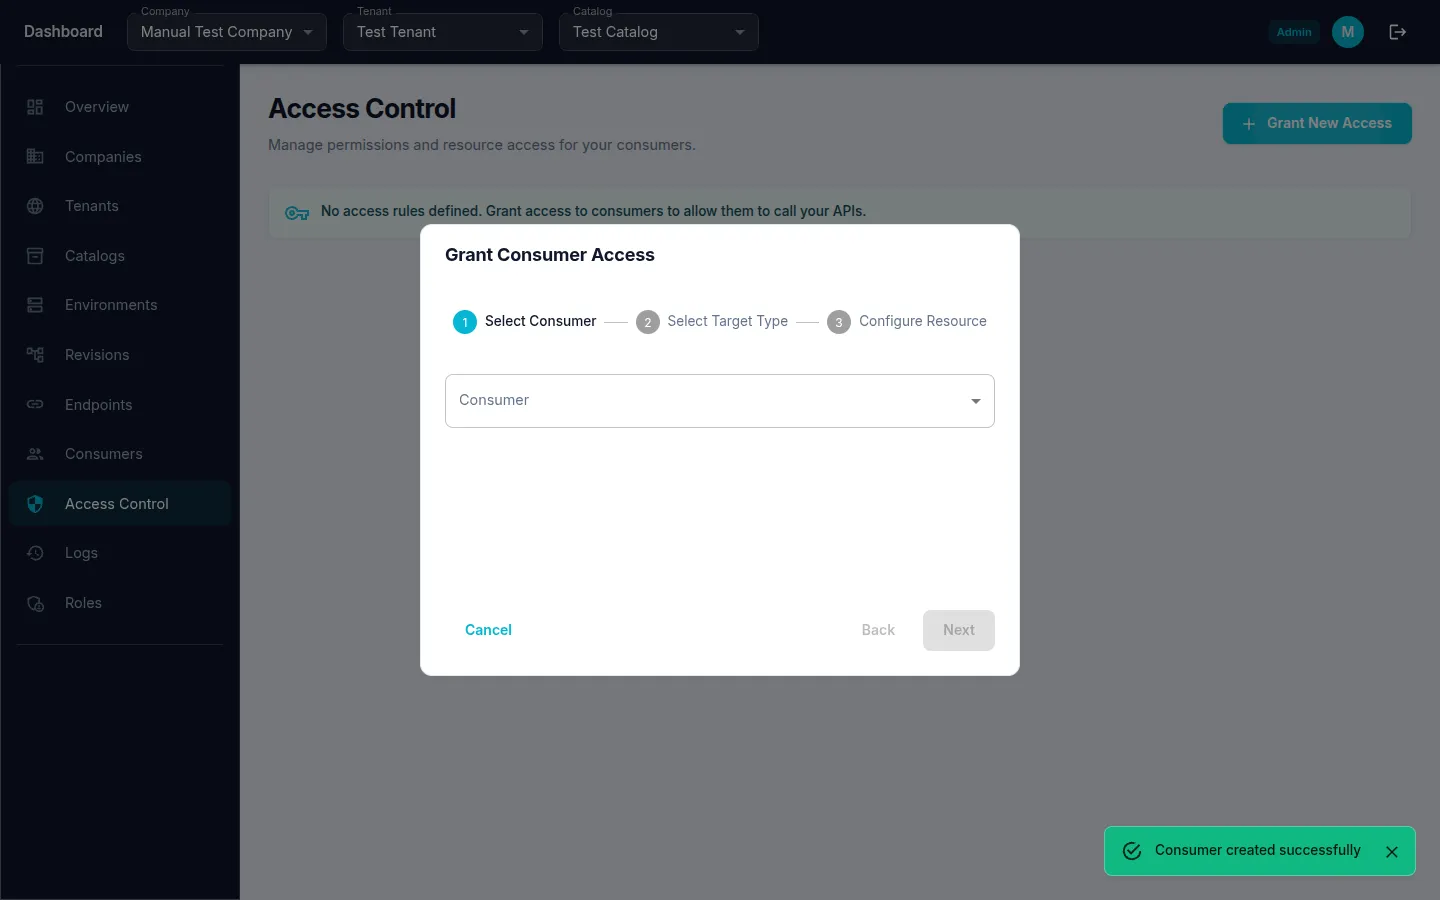The width and height of the screenshot is (1440, 900).
Task: Open the Overview dashboard icon
Action: coord(35,107)
